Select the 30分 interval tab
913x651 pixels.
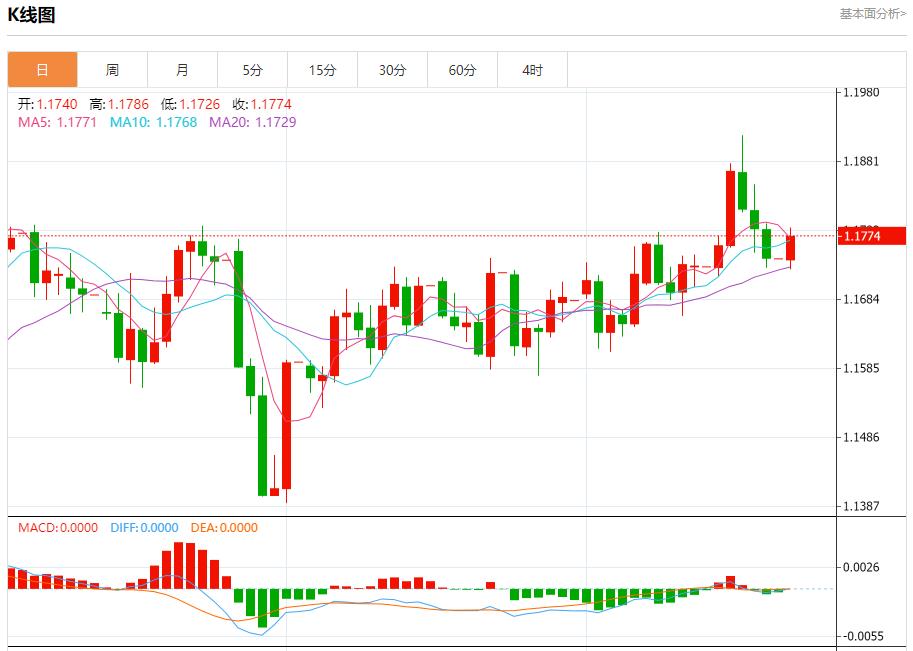pyautogui.click(x=393, y=69)
